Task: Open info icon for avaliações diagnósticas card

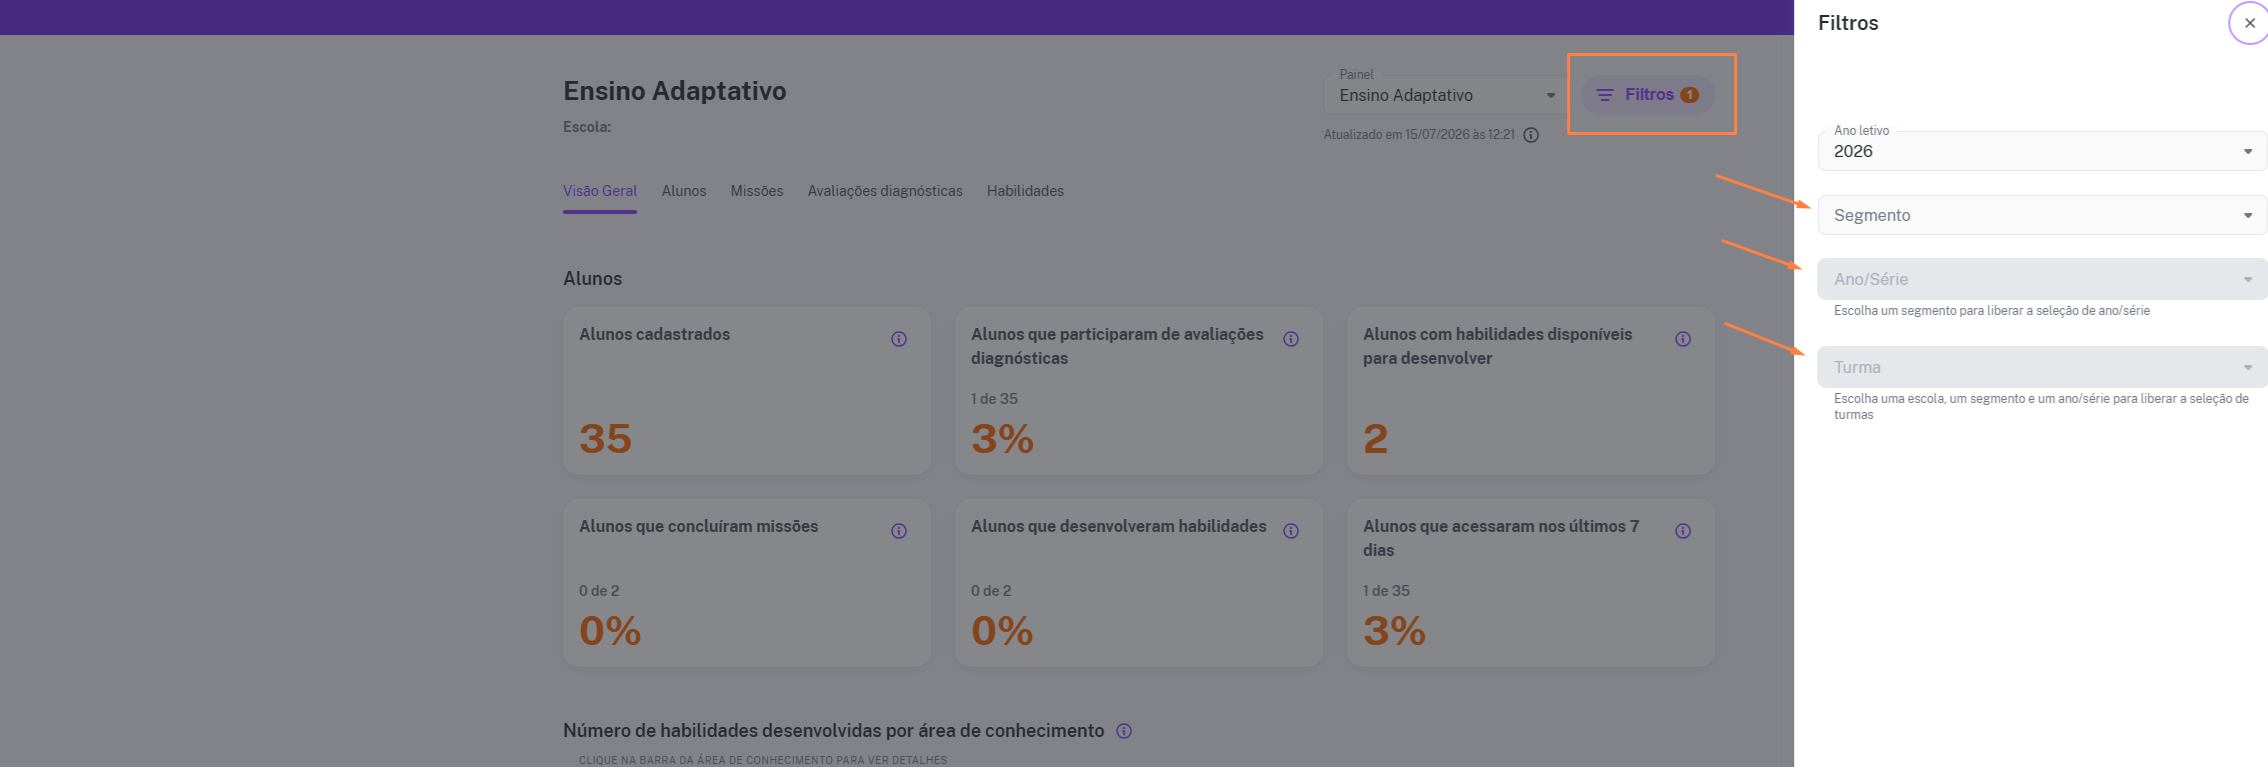Action: [1291, 339]
